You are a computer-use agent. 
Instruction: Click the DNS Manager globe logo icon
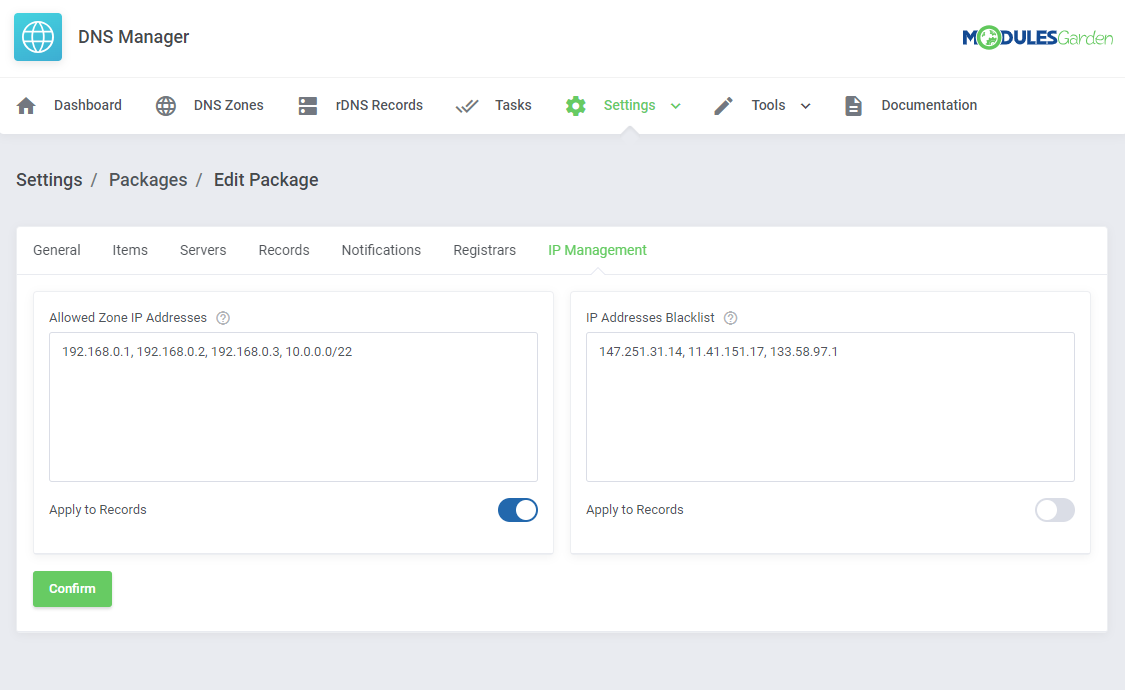coord(38,37)
